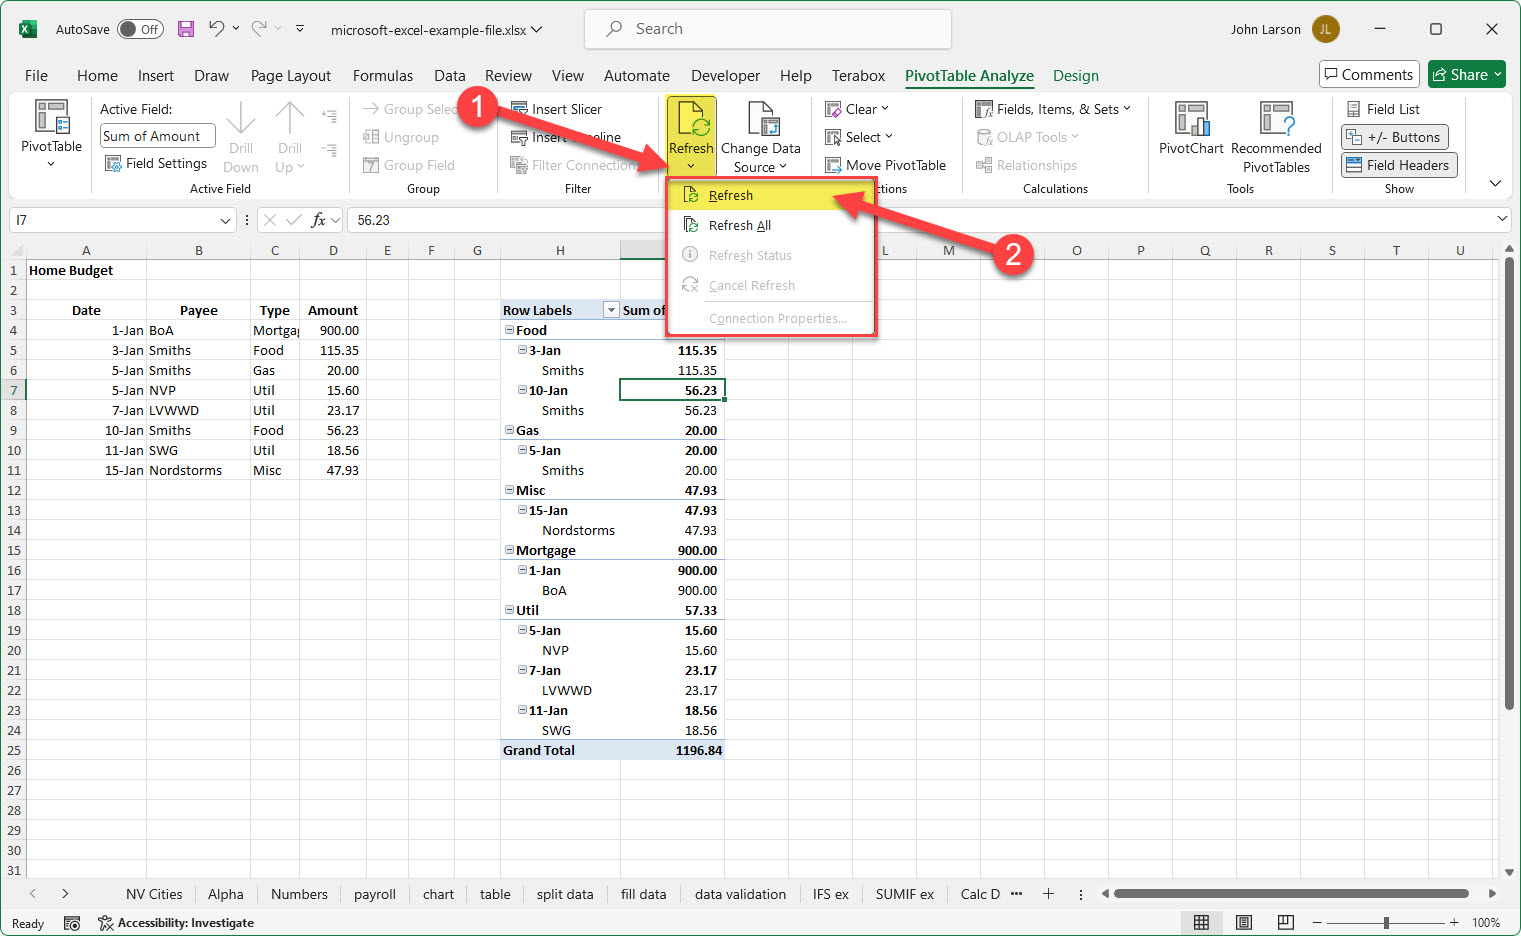This screenshot has width=1521, height=936.
Task: Switch to the Design ribbon tab
Action: point(1076,76)
